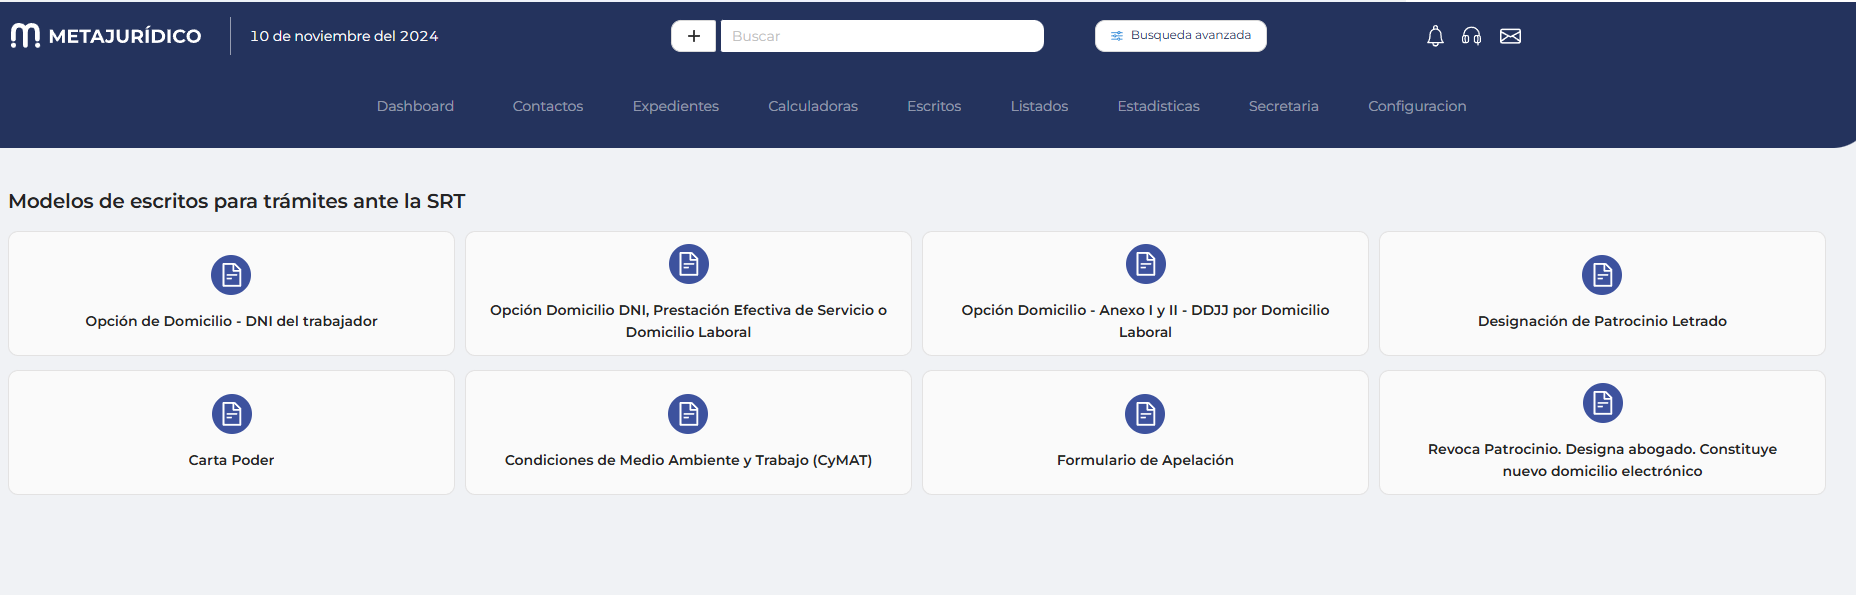This screenshot has width=1856, height=595.
Task: Navigate to the Escritos menu
Action: (933, 106)
